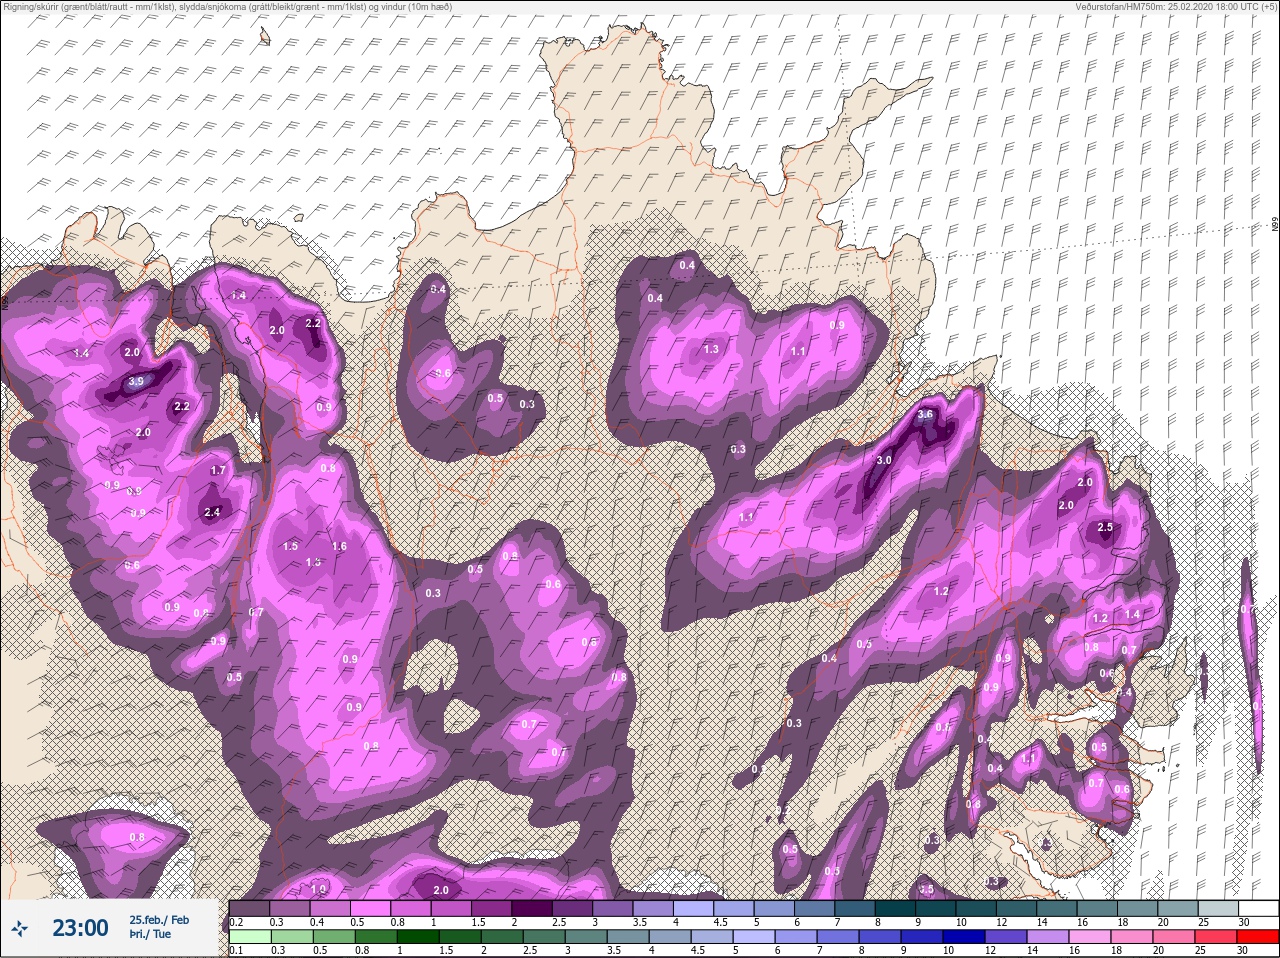Click the 3.0 precipitation value on the map

pyautogui.click(x=884, y=461)
